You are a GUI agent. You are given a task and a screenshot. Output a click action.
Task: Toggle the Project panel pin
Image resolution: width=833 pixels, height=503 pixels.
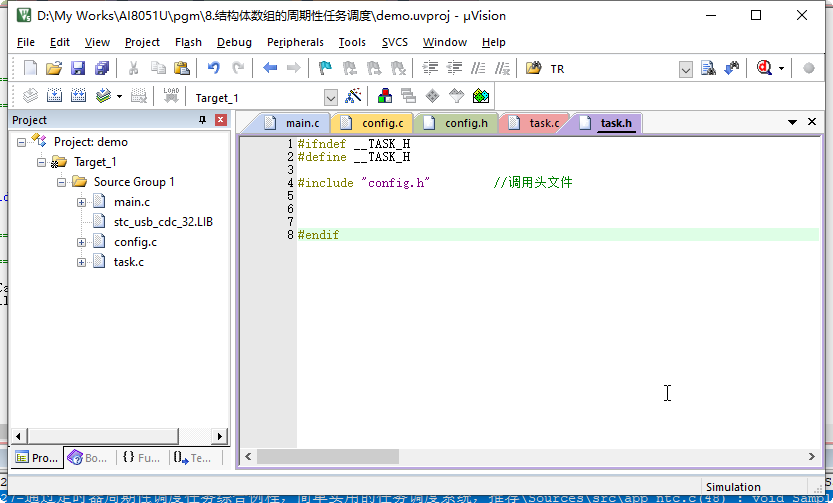pos(202,120)
